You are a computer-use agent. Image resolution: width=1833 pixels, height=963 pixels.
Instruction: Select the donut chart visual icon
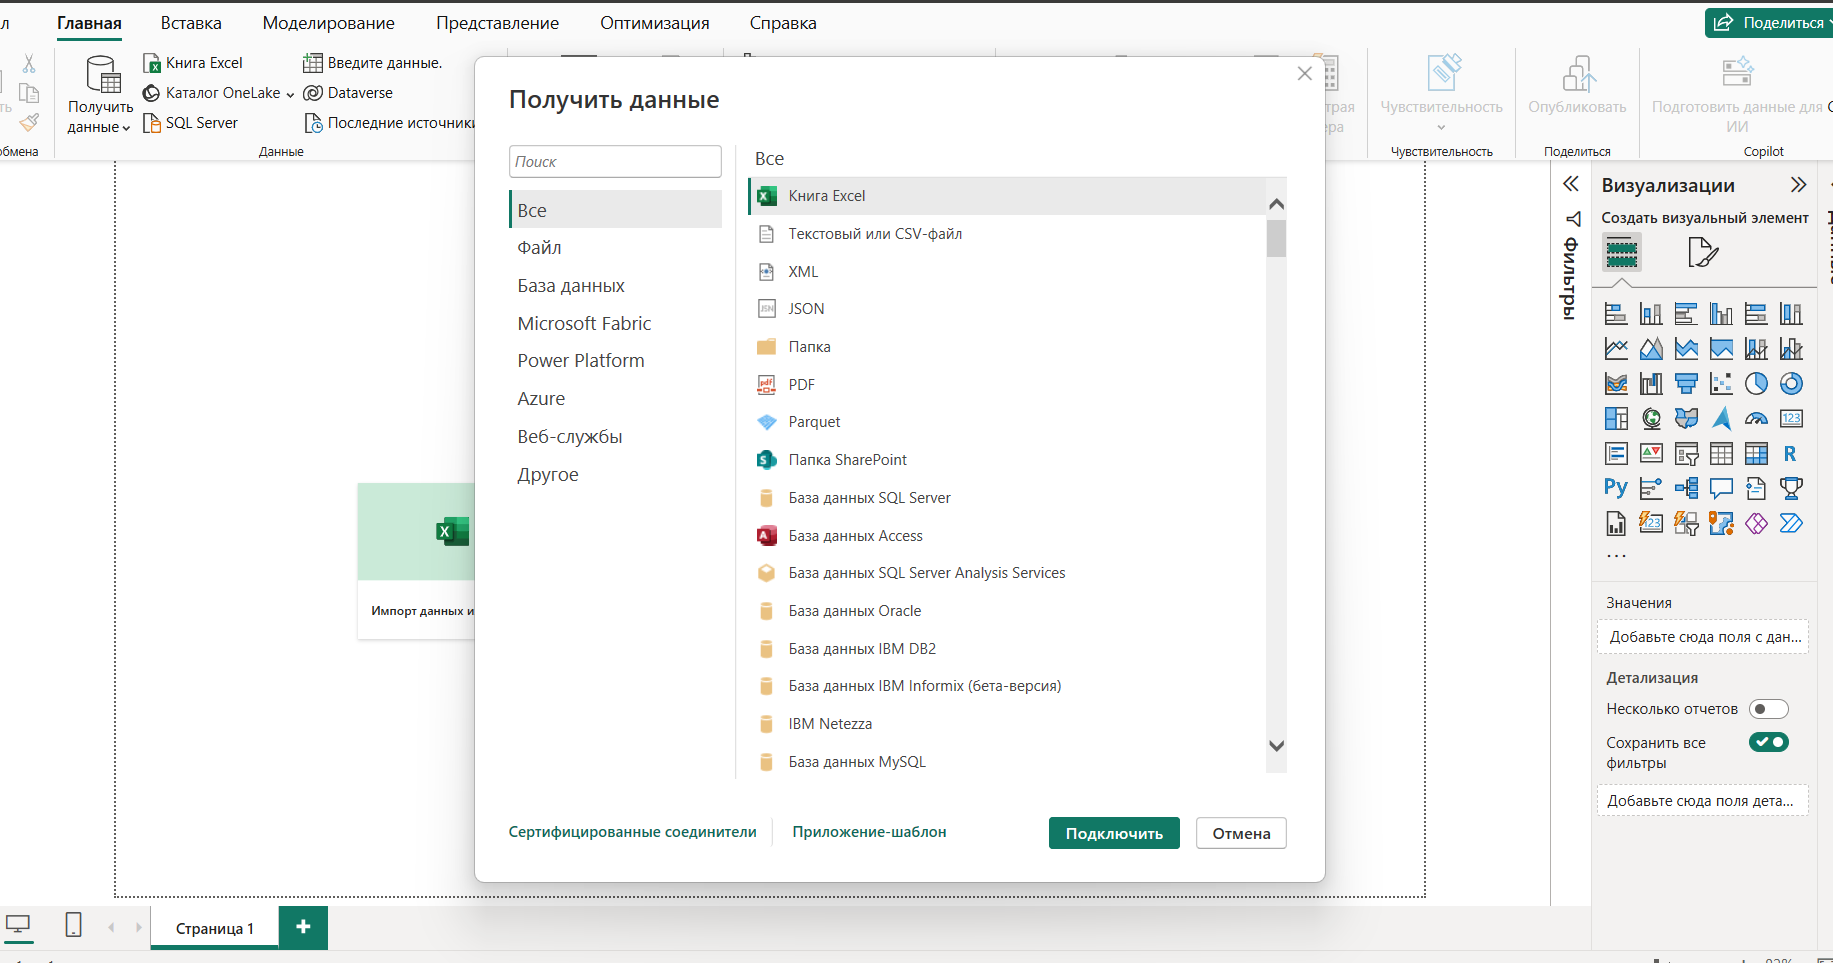1791,384
